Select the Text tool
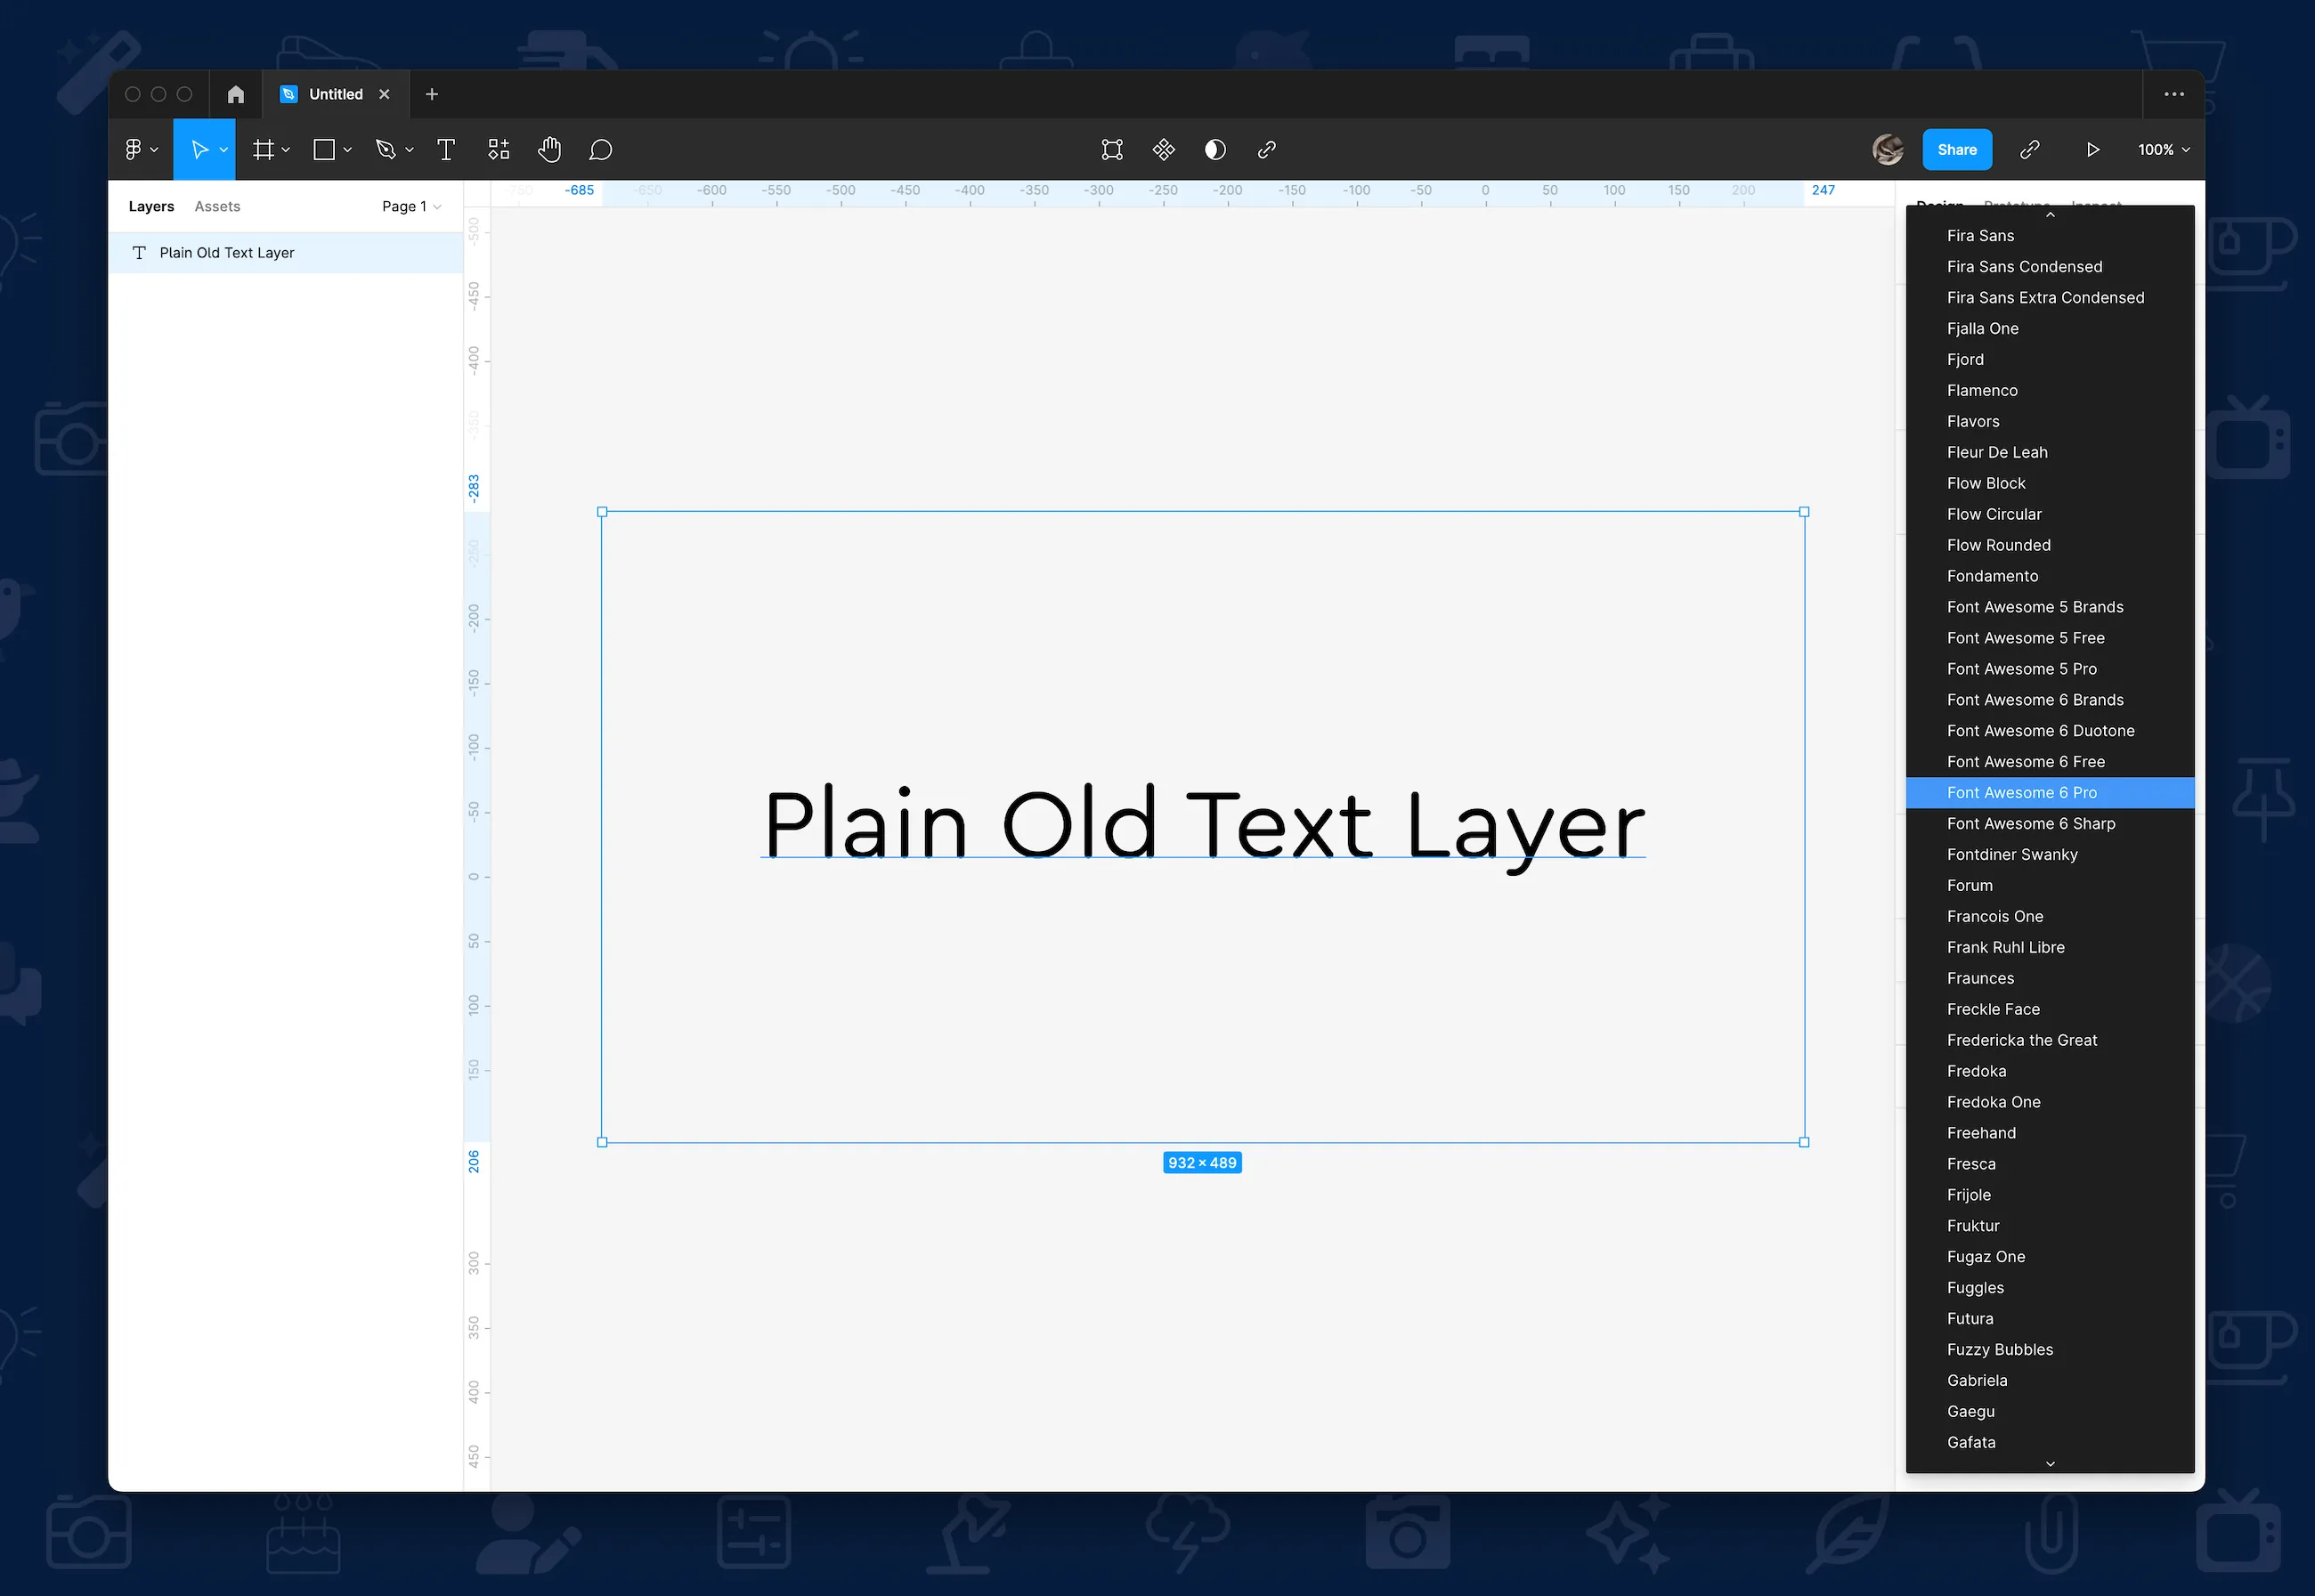Screen dimensions: 2315x1596 tap(446, 149)
